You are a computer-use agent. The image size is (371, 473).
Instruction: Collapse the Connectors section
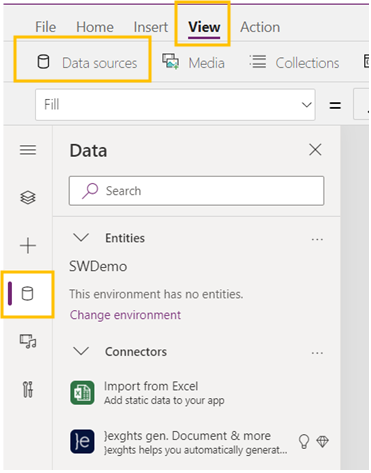click(x=81, y=351)
